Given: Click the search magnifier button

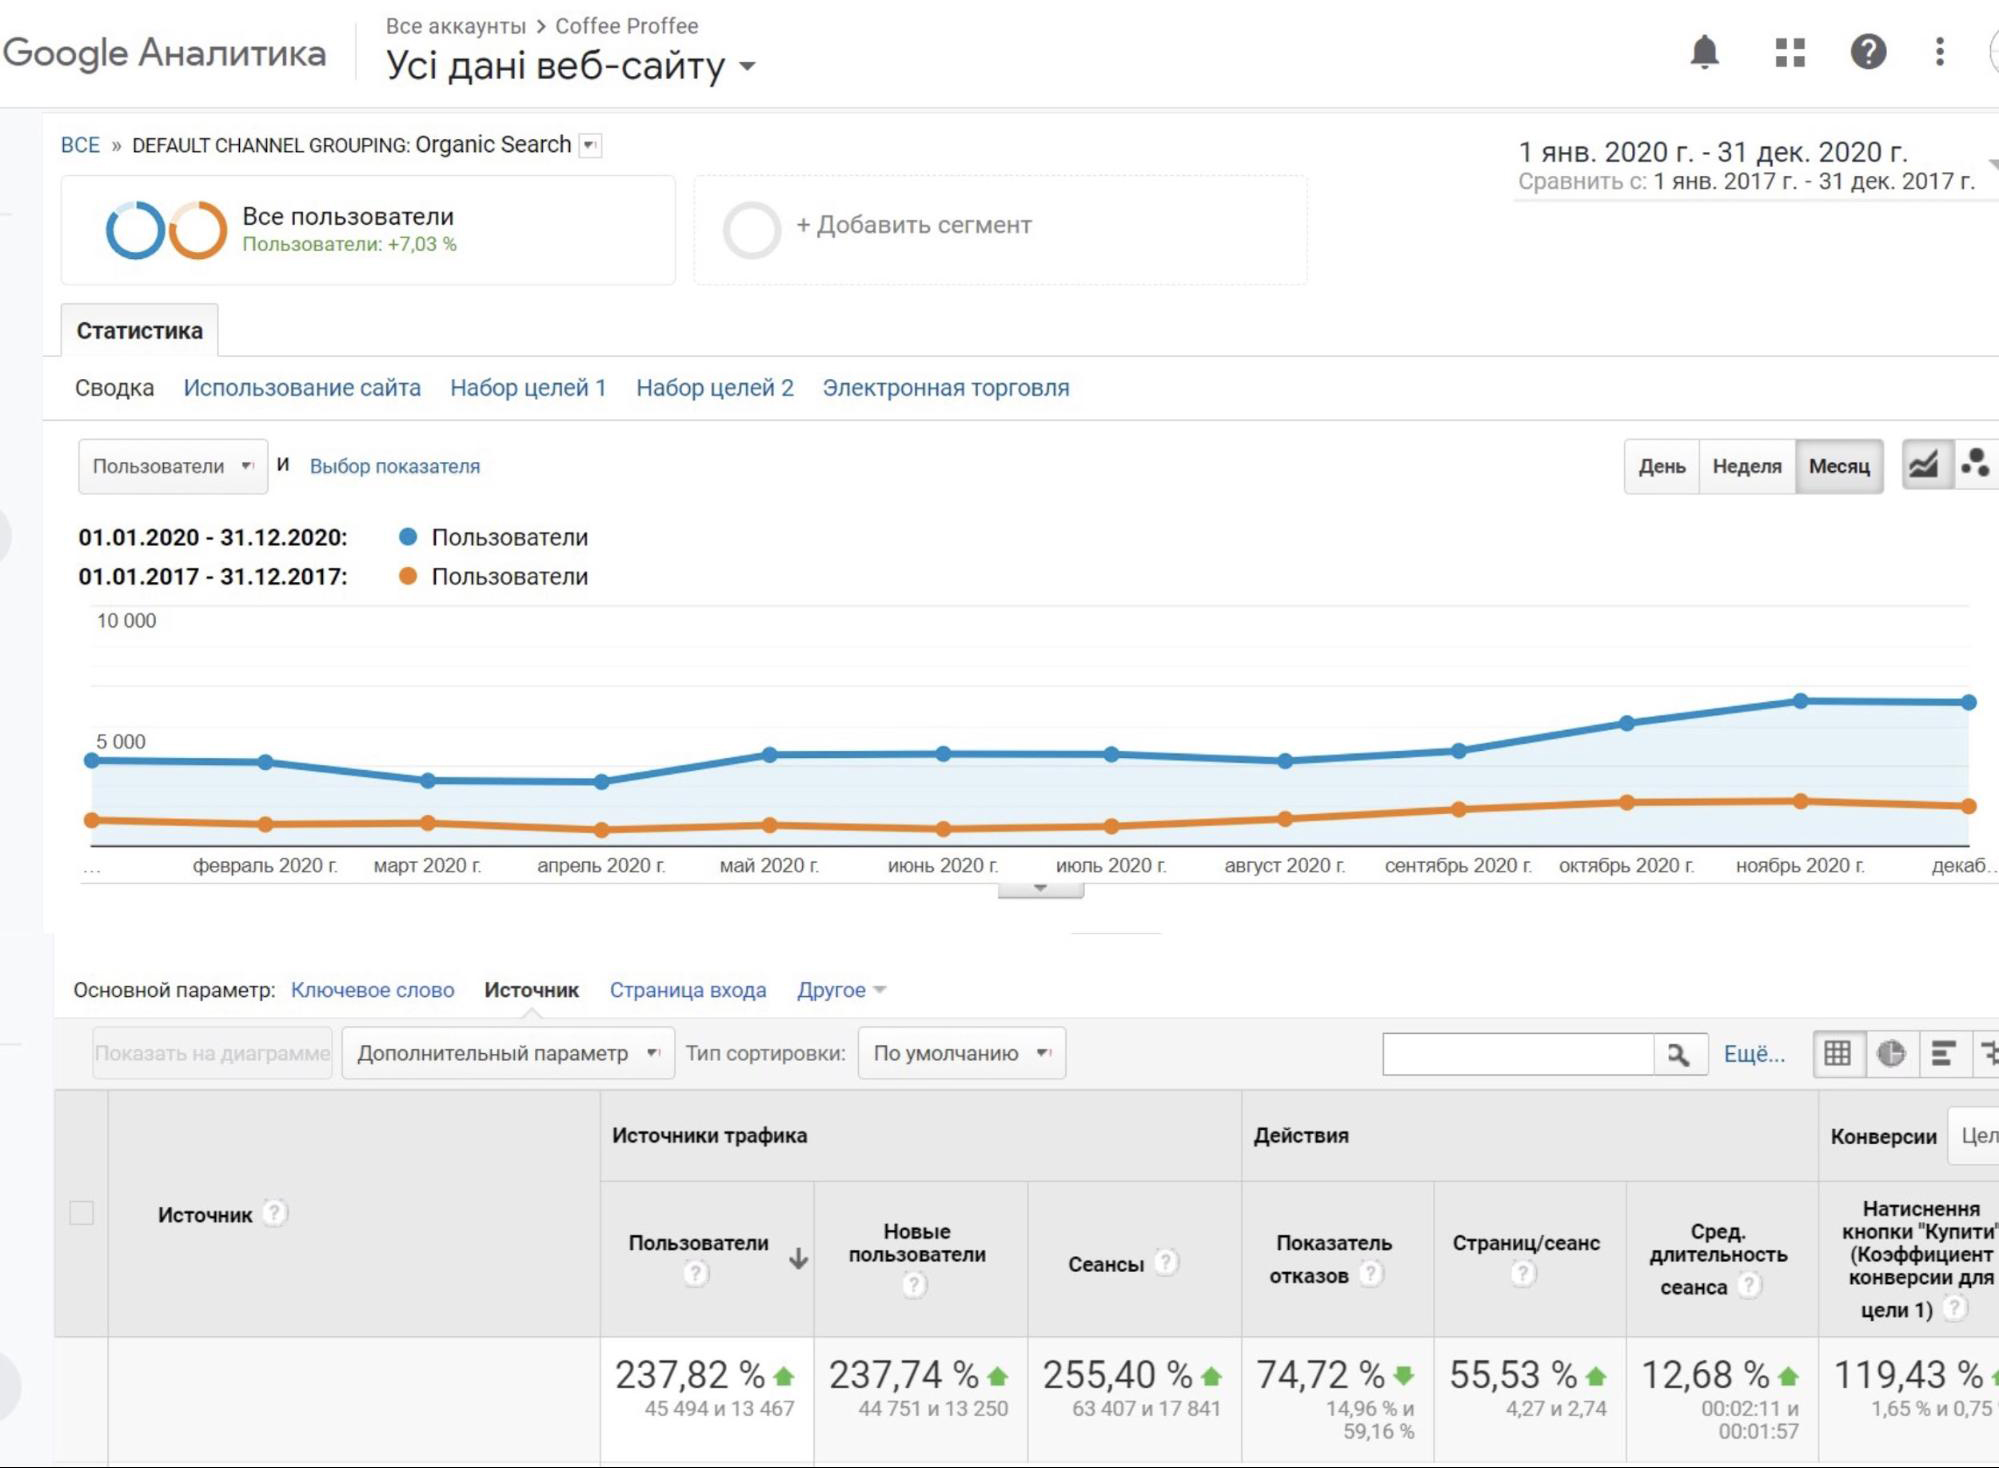Looking at the screenshot, I should [1678, 1054].
